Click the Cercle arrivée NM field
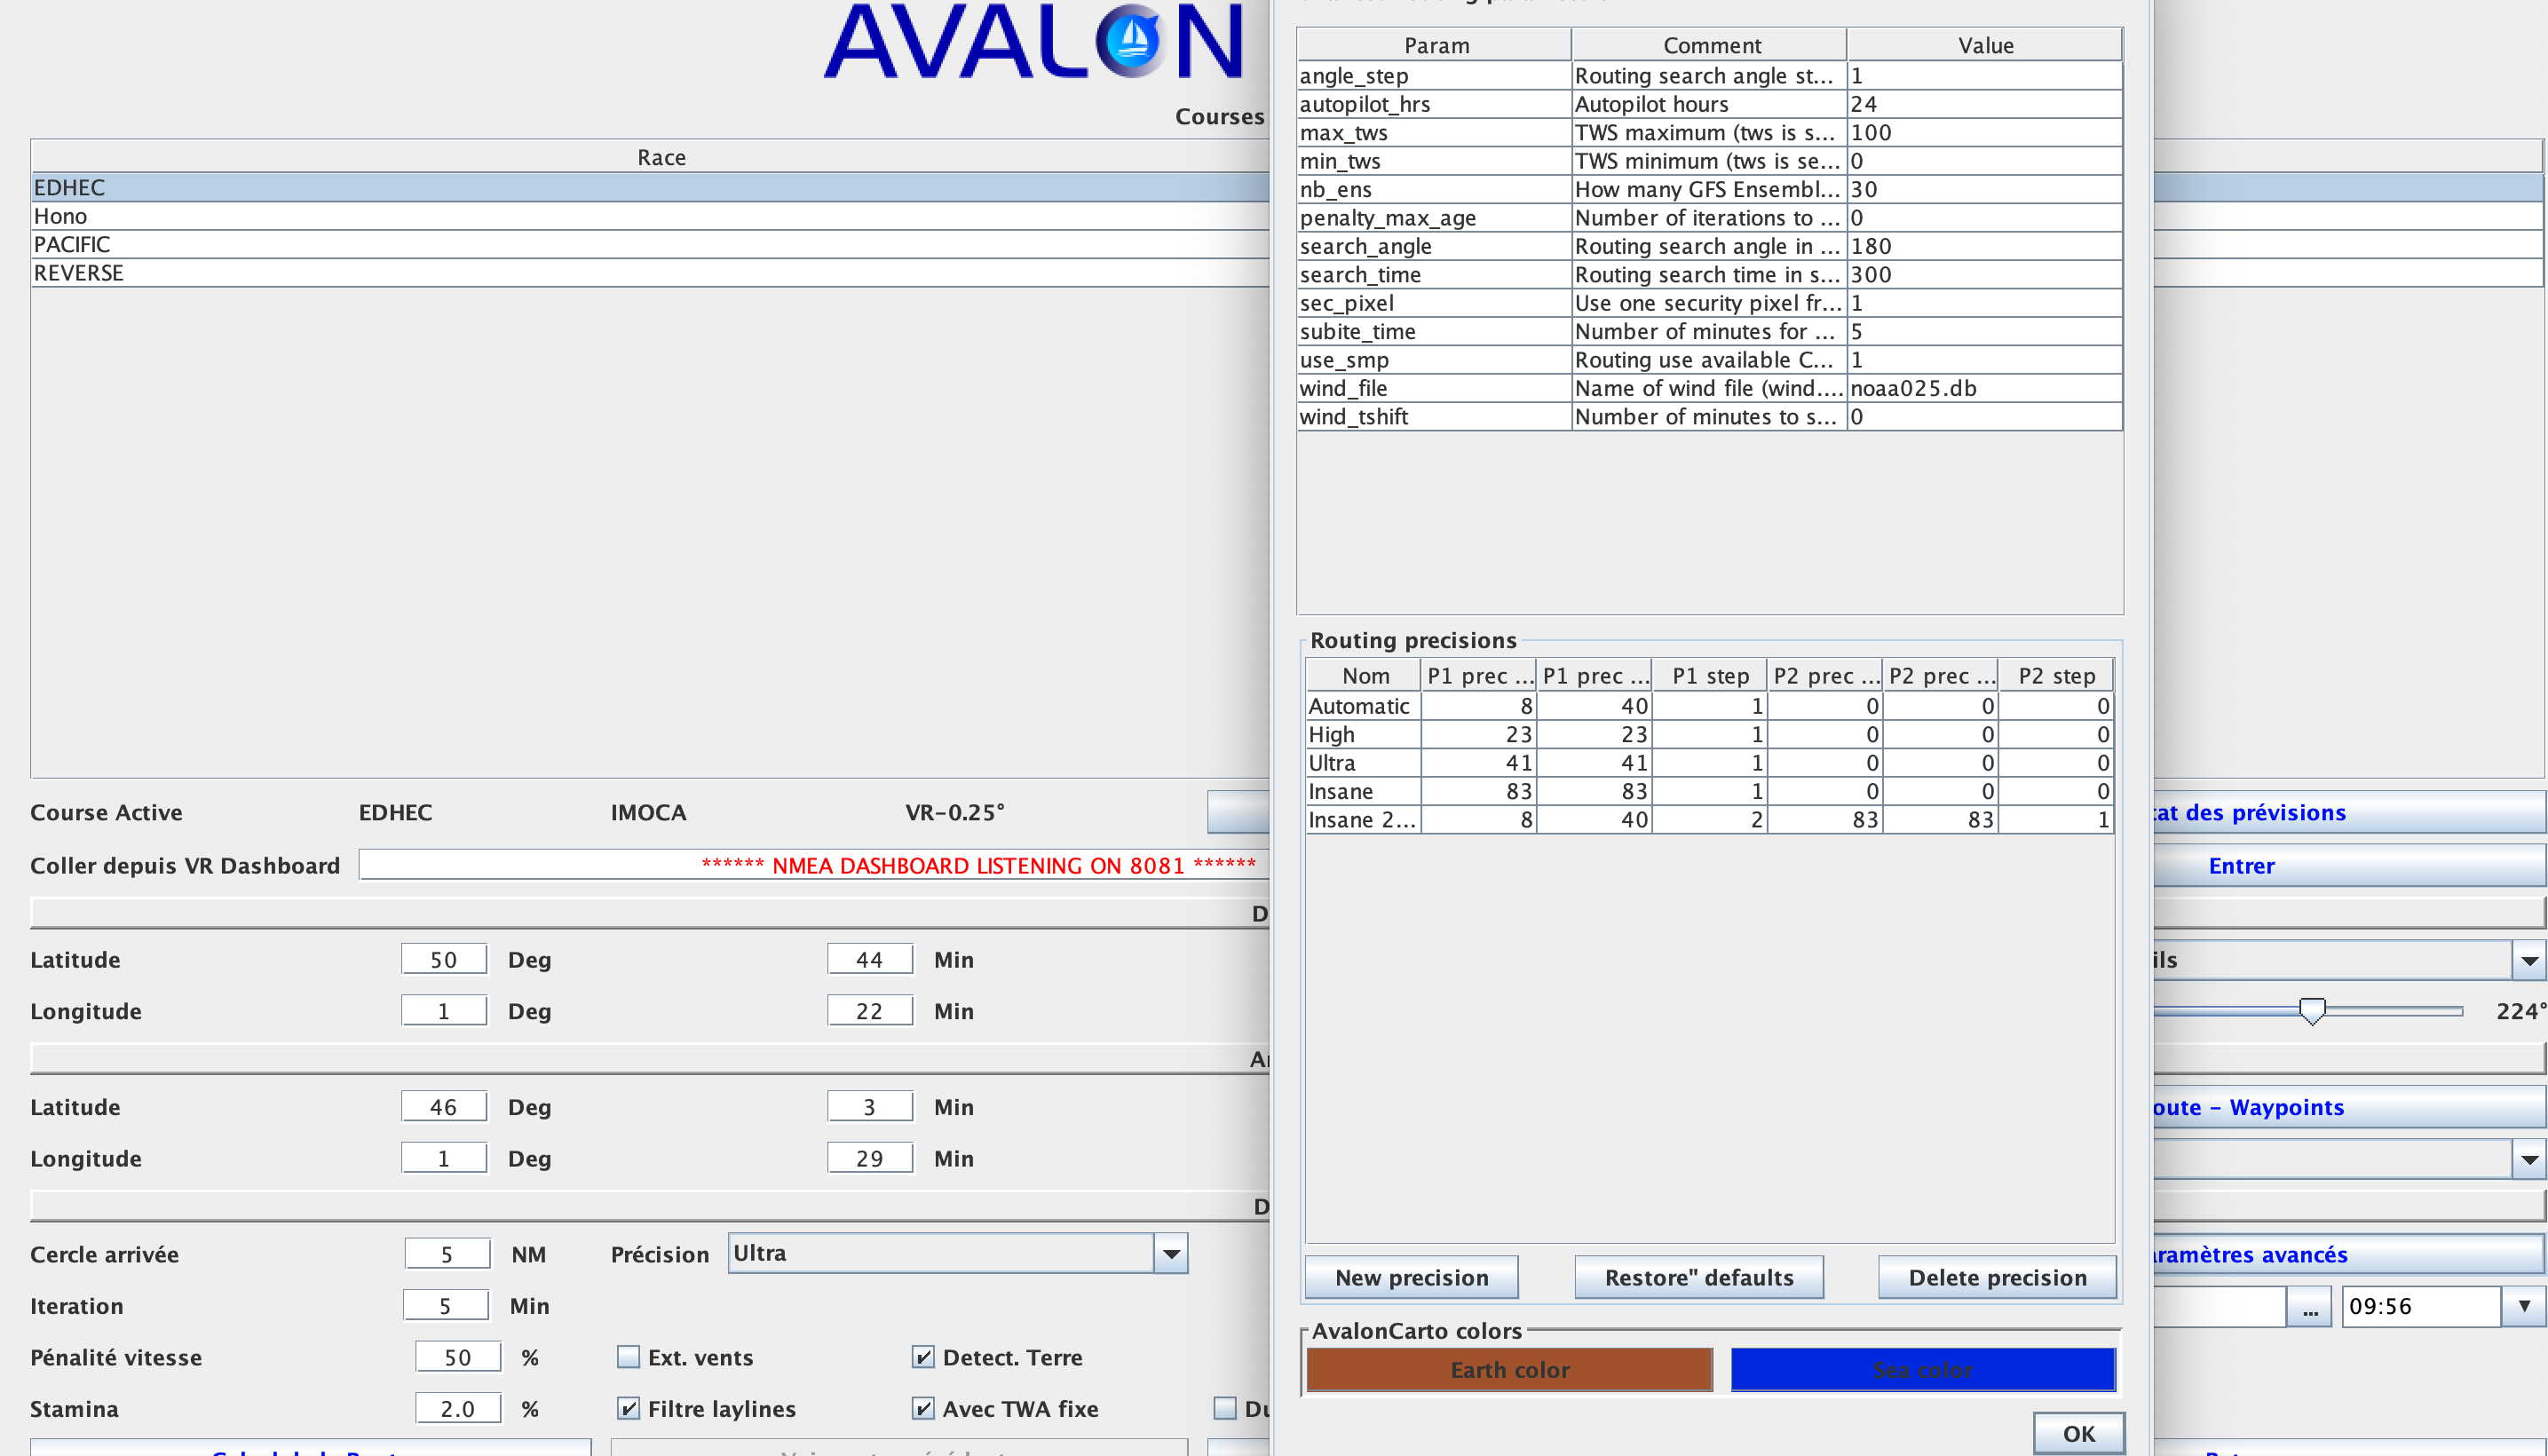 tap(447, 1254)
